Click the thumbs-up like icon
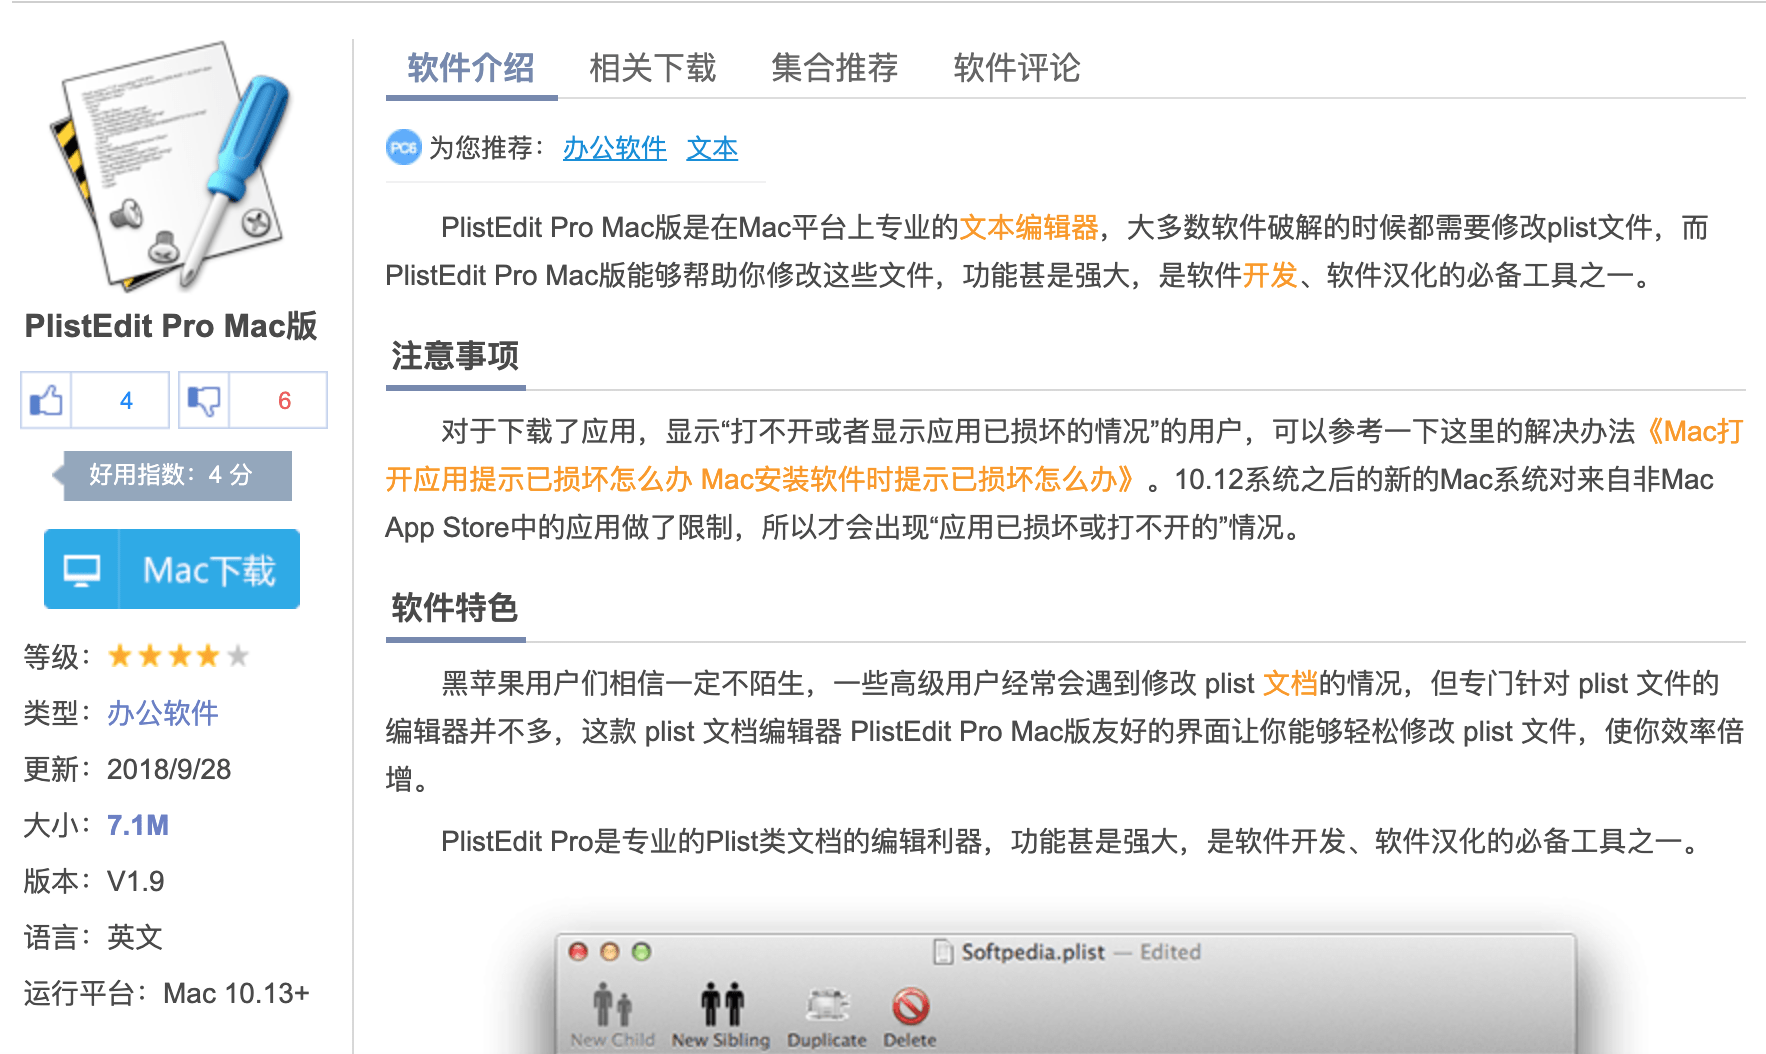Viewport: 1766px width, 1054px height. [x=46, y=401]
